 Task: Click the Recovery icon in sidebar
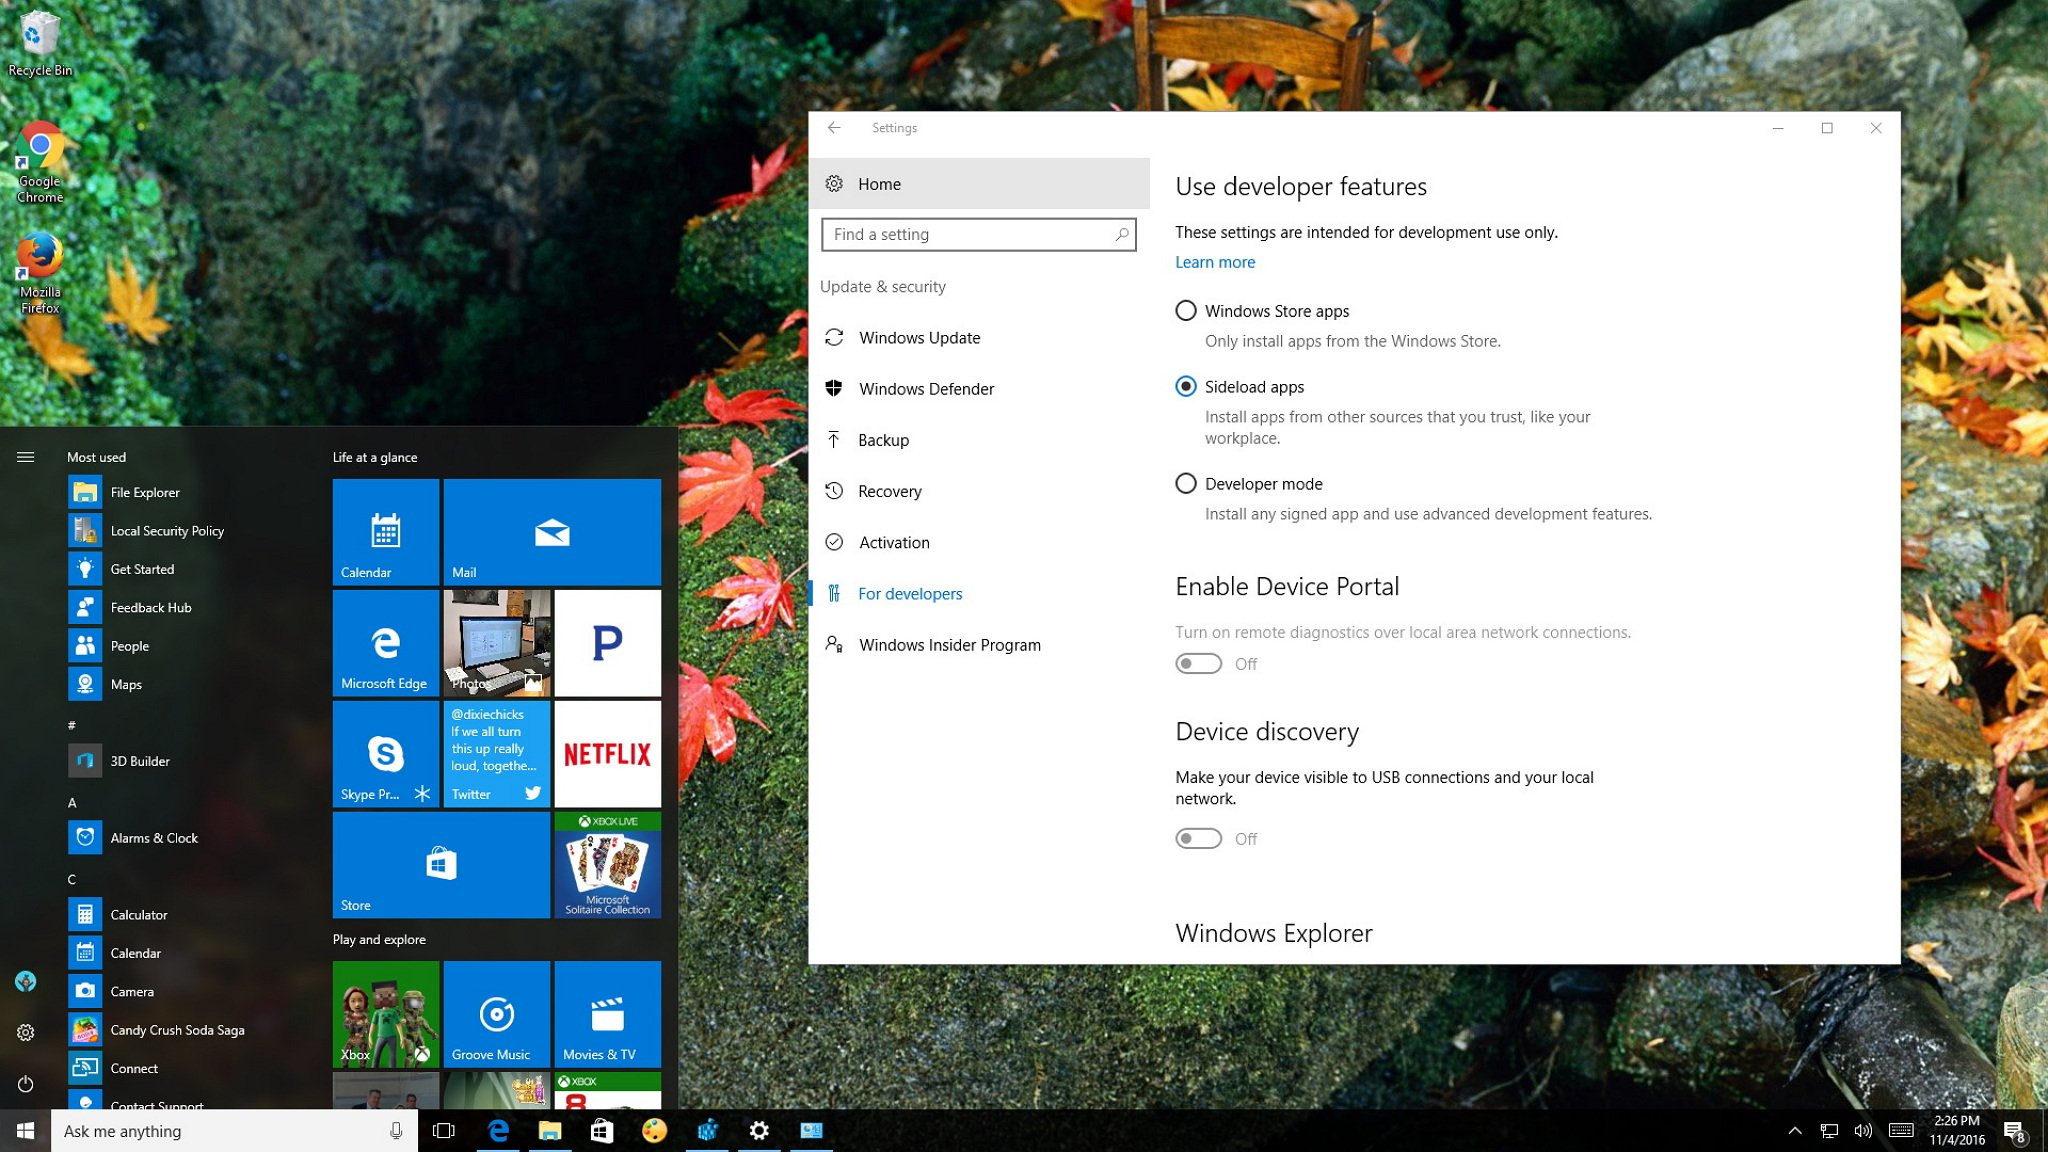[x=834, y=491]
